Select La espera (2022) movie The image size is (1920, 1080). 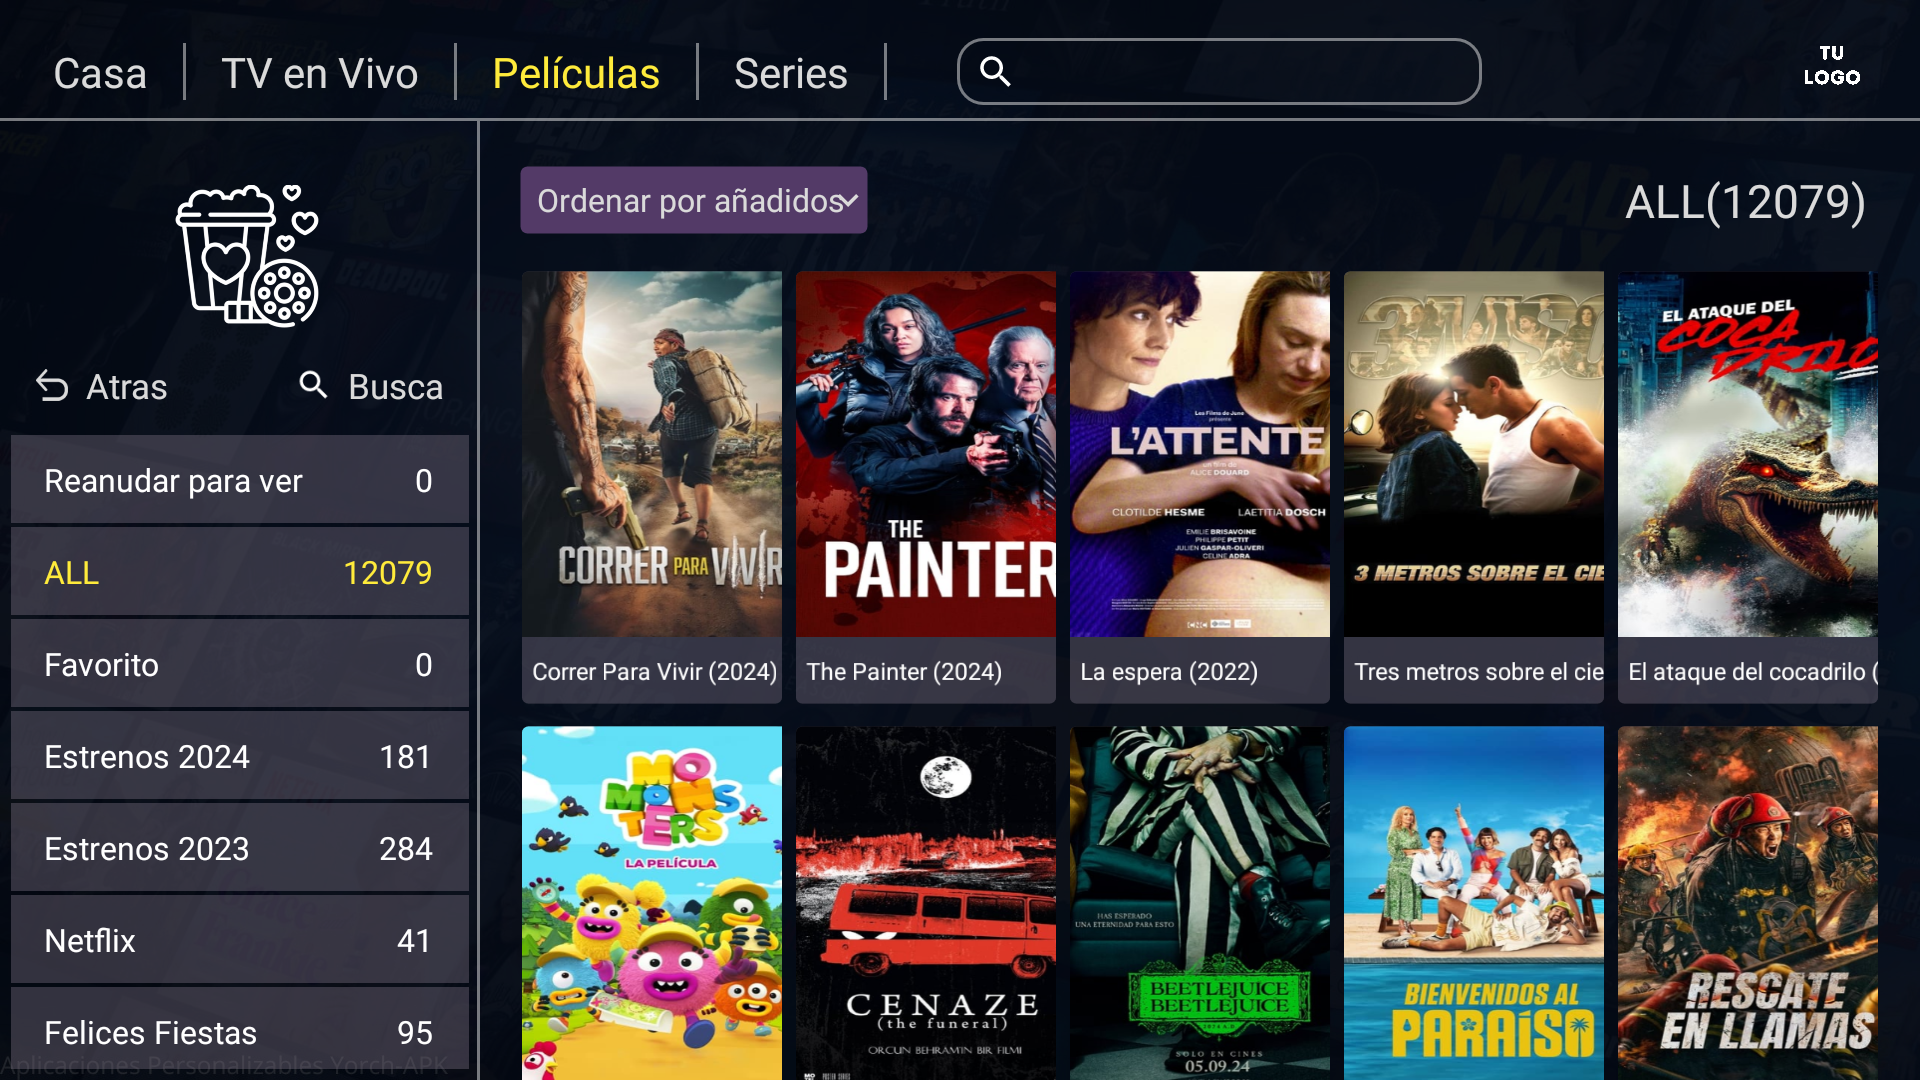coord(1200,487)
